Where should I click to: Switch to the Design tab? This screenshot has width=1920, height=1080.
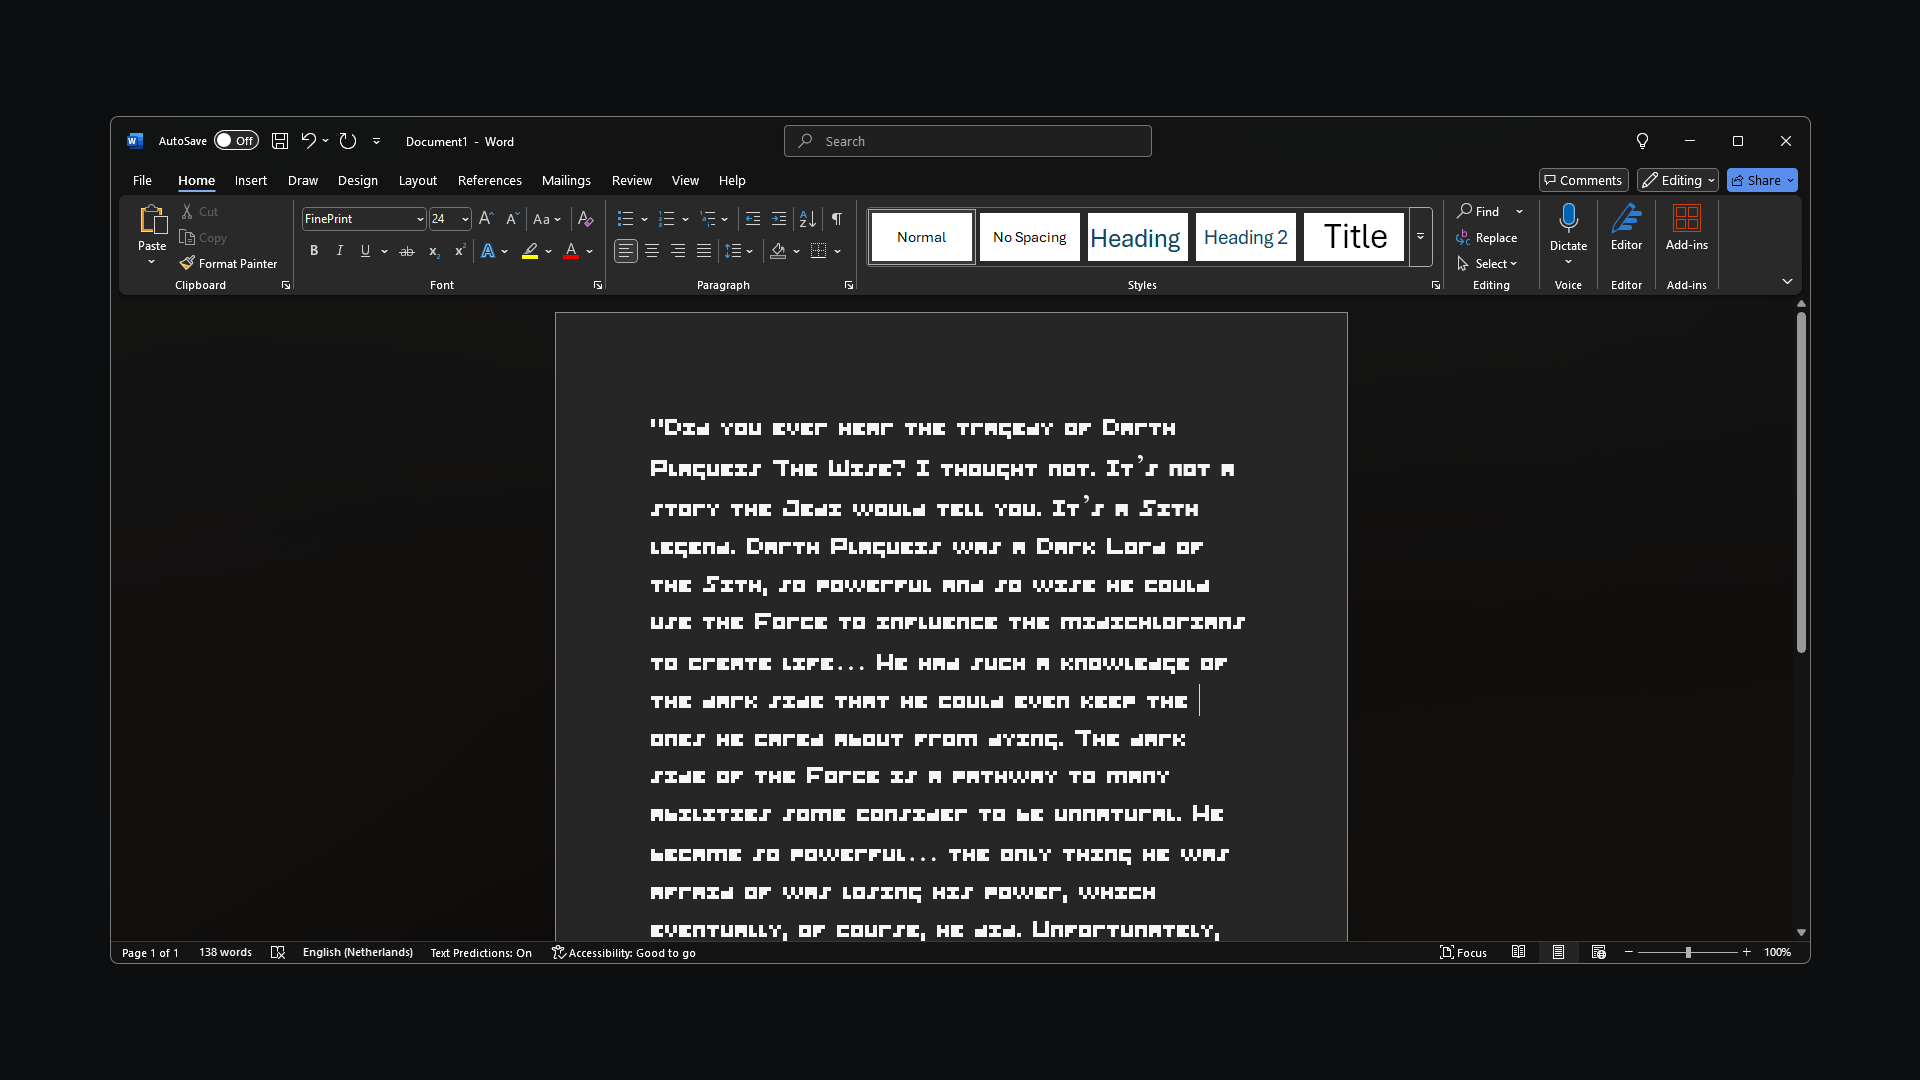358,180
